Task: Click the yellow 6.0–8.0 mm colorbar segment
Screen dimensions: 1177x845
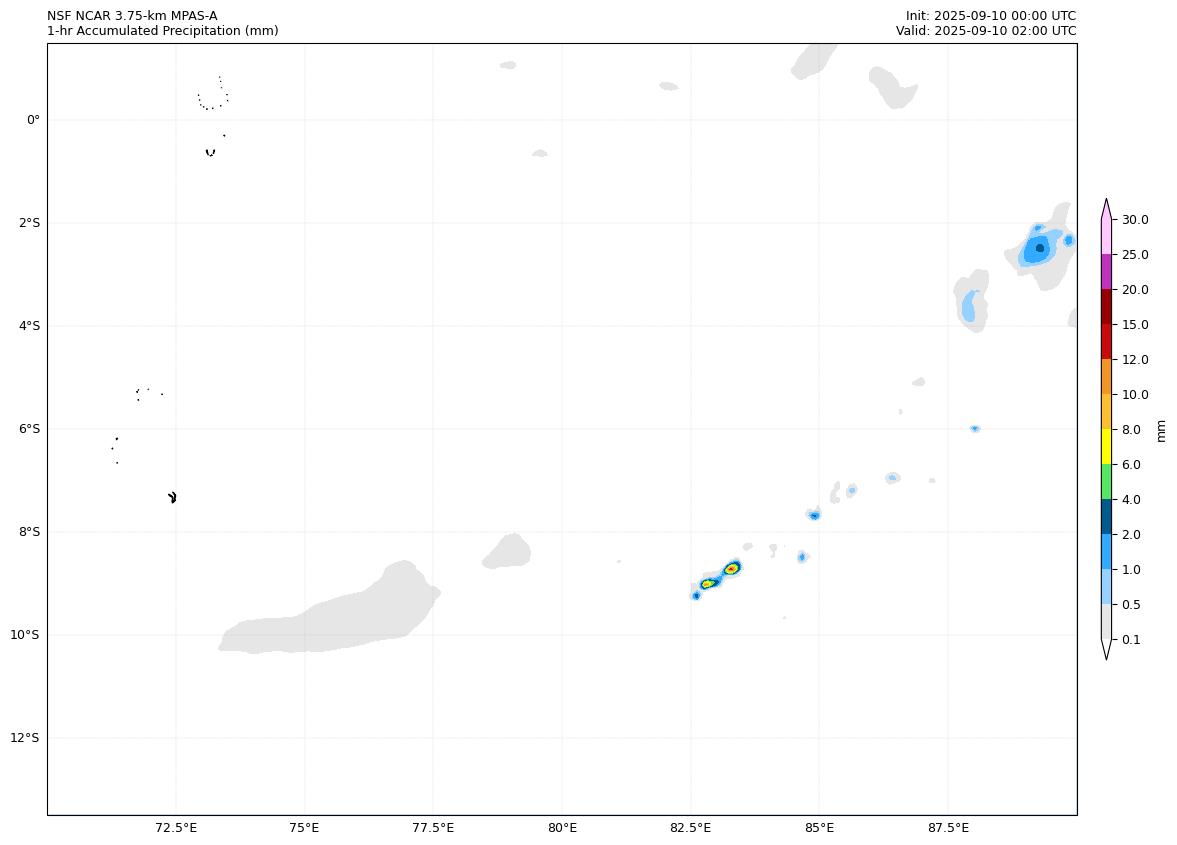Action: 1106,446
